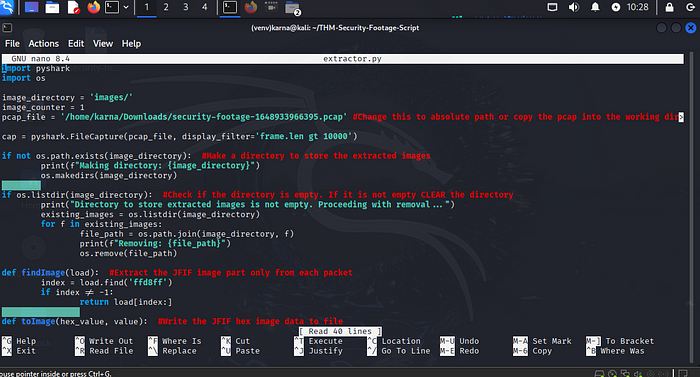This screenshot has height=377, width=700.
Task: Place cursor on 'import pyshark' line
Action: [36, 68]
